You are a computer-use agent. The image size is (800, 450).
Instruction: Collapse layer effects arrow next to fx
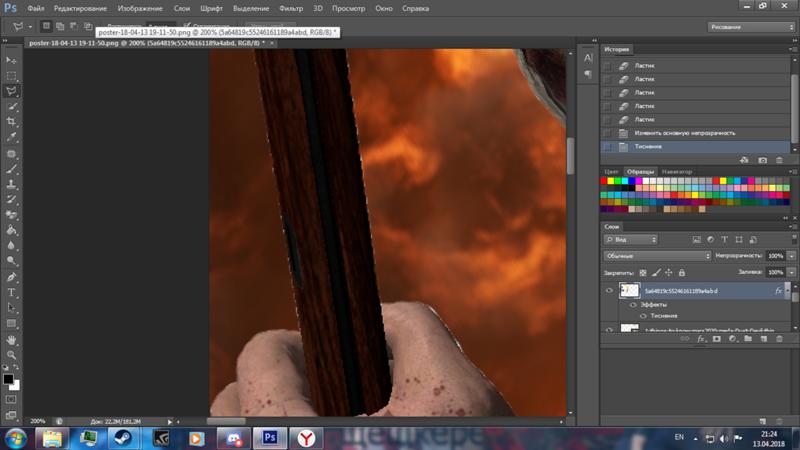[x=787, y=291]
